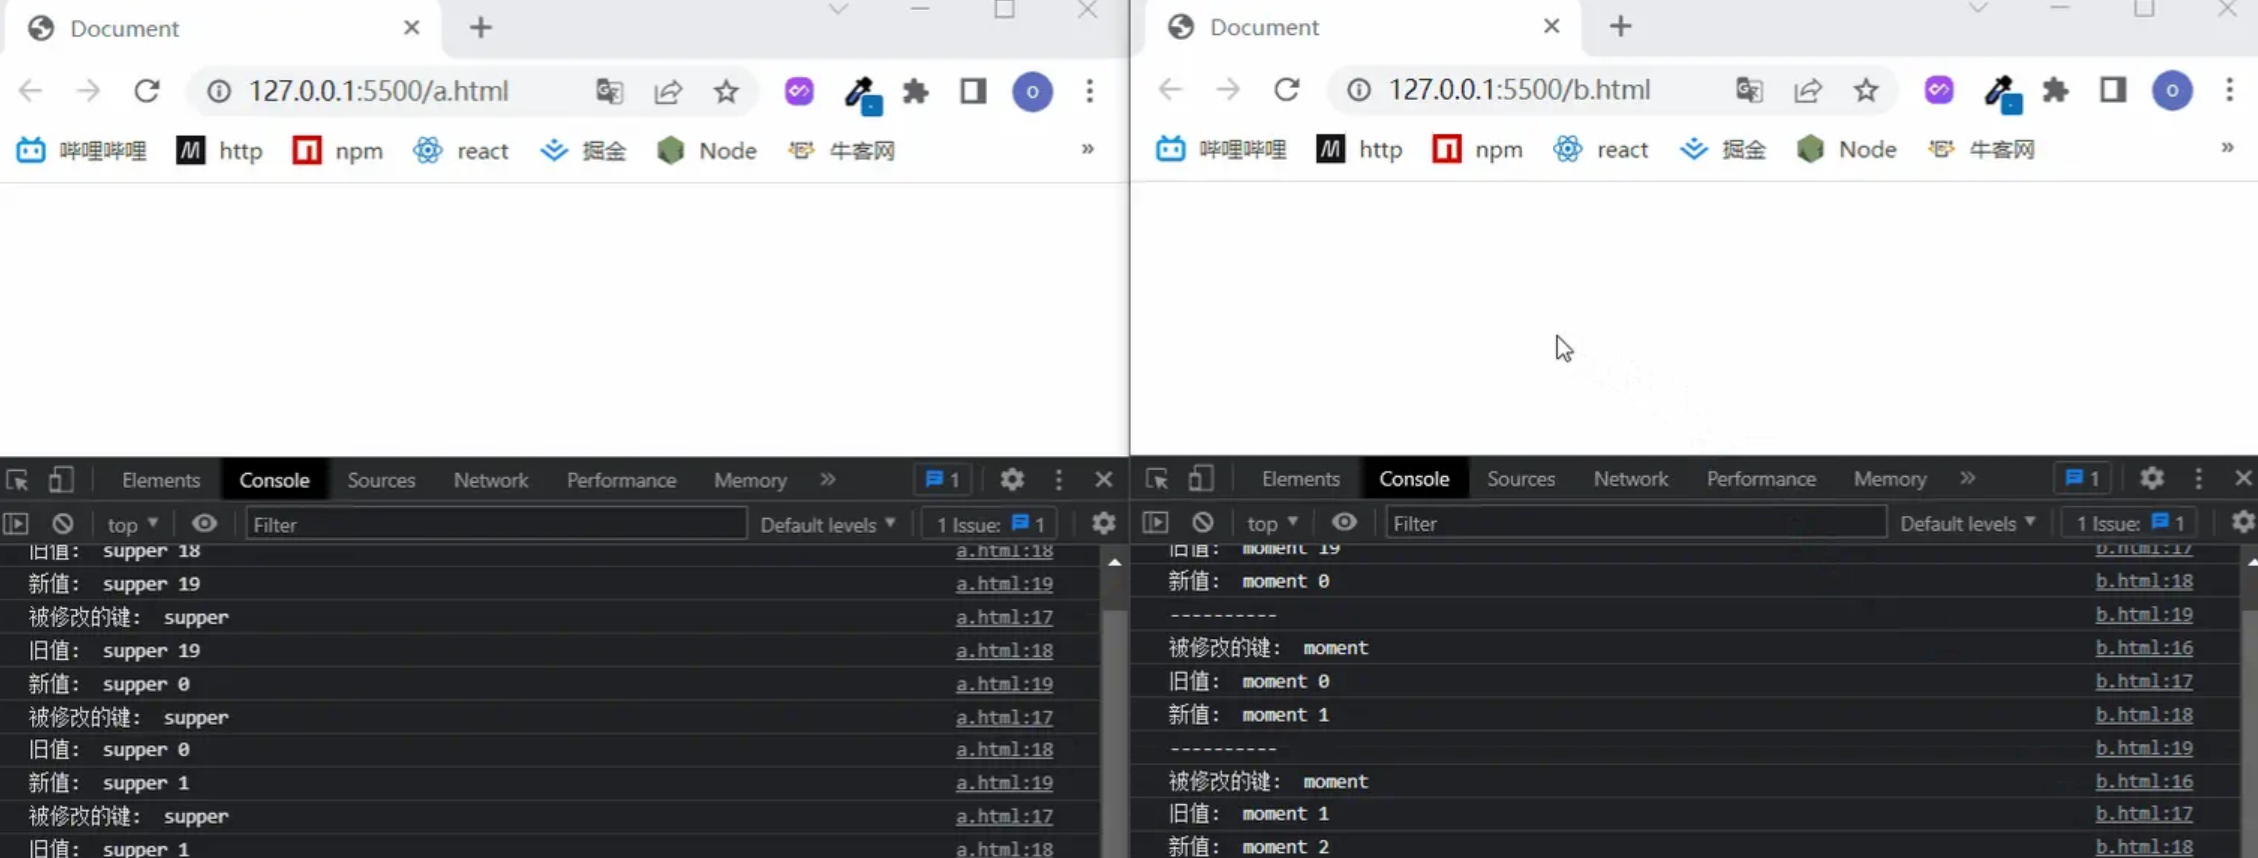Click the Filter input in right console
This screenshot has height=858, width=2258.
1634,523
